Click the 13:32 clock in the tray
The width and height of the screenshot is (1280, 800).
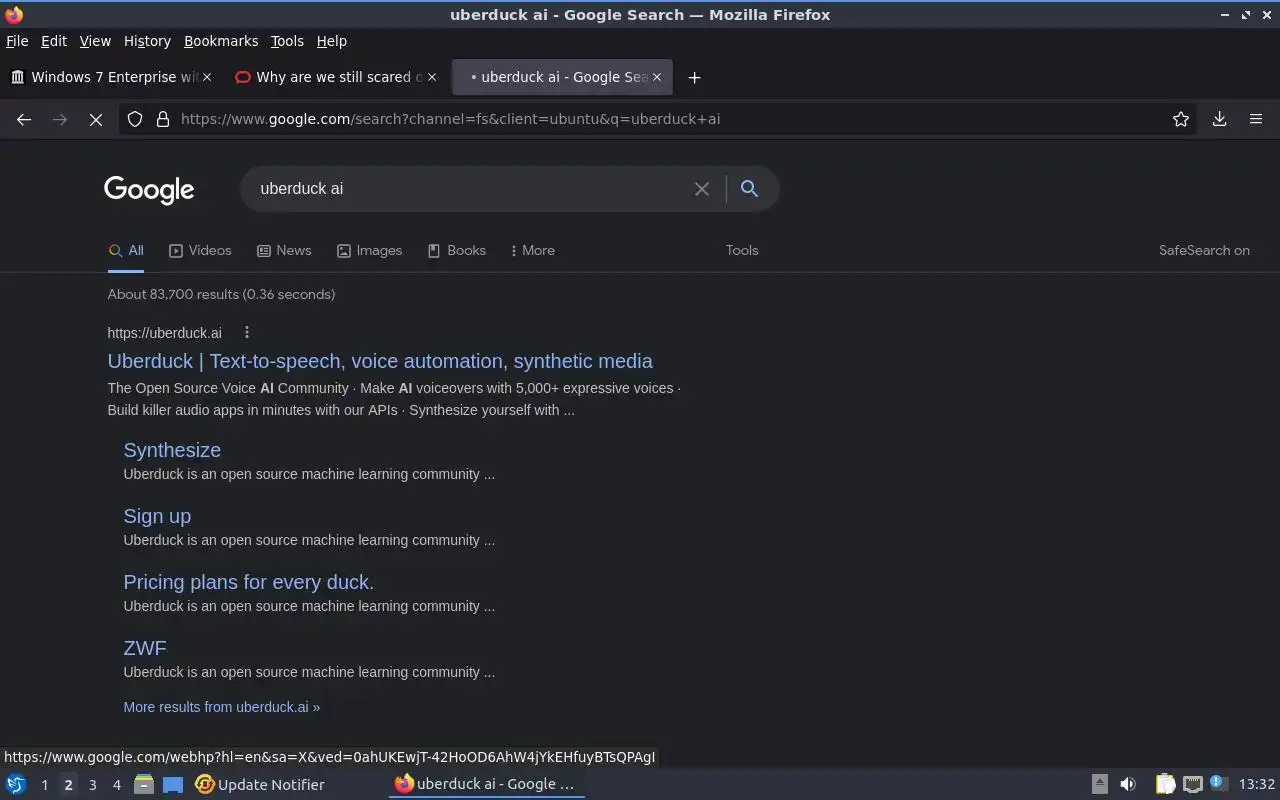(x=1257, y=784)
